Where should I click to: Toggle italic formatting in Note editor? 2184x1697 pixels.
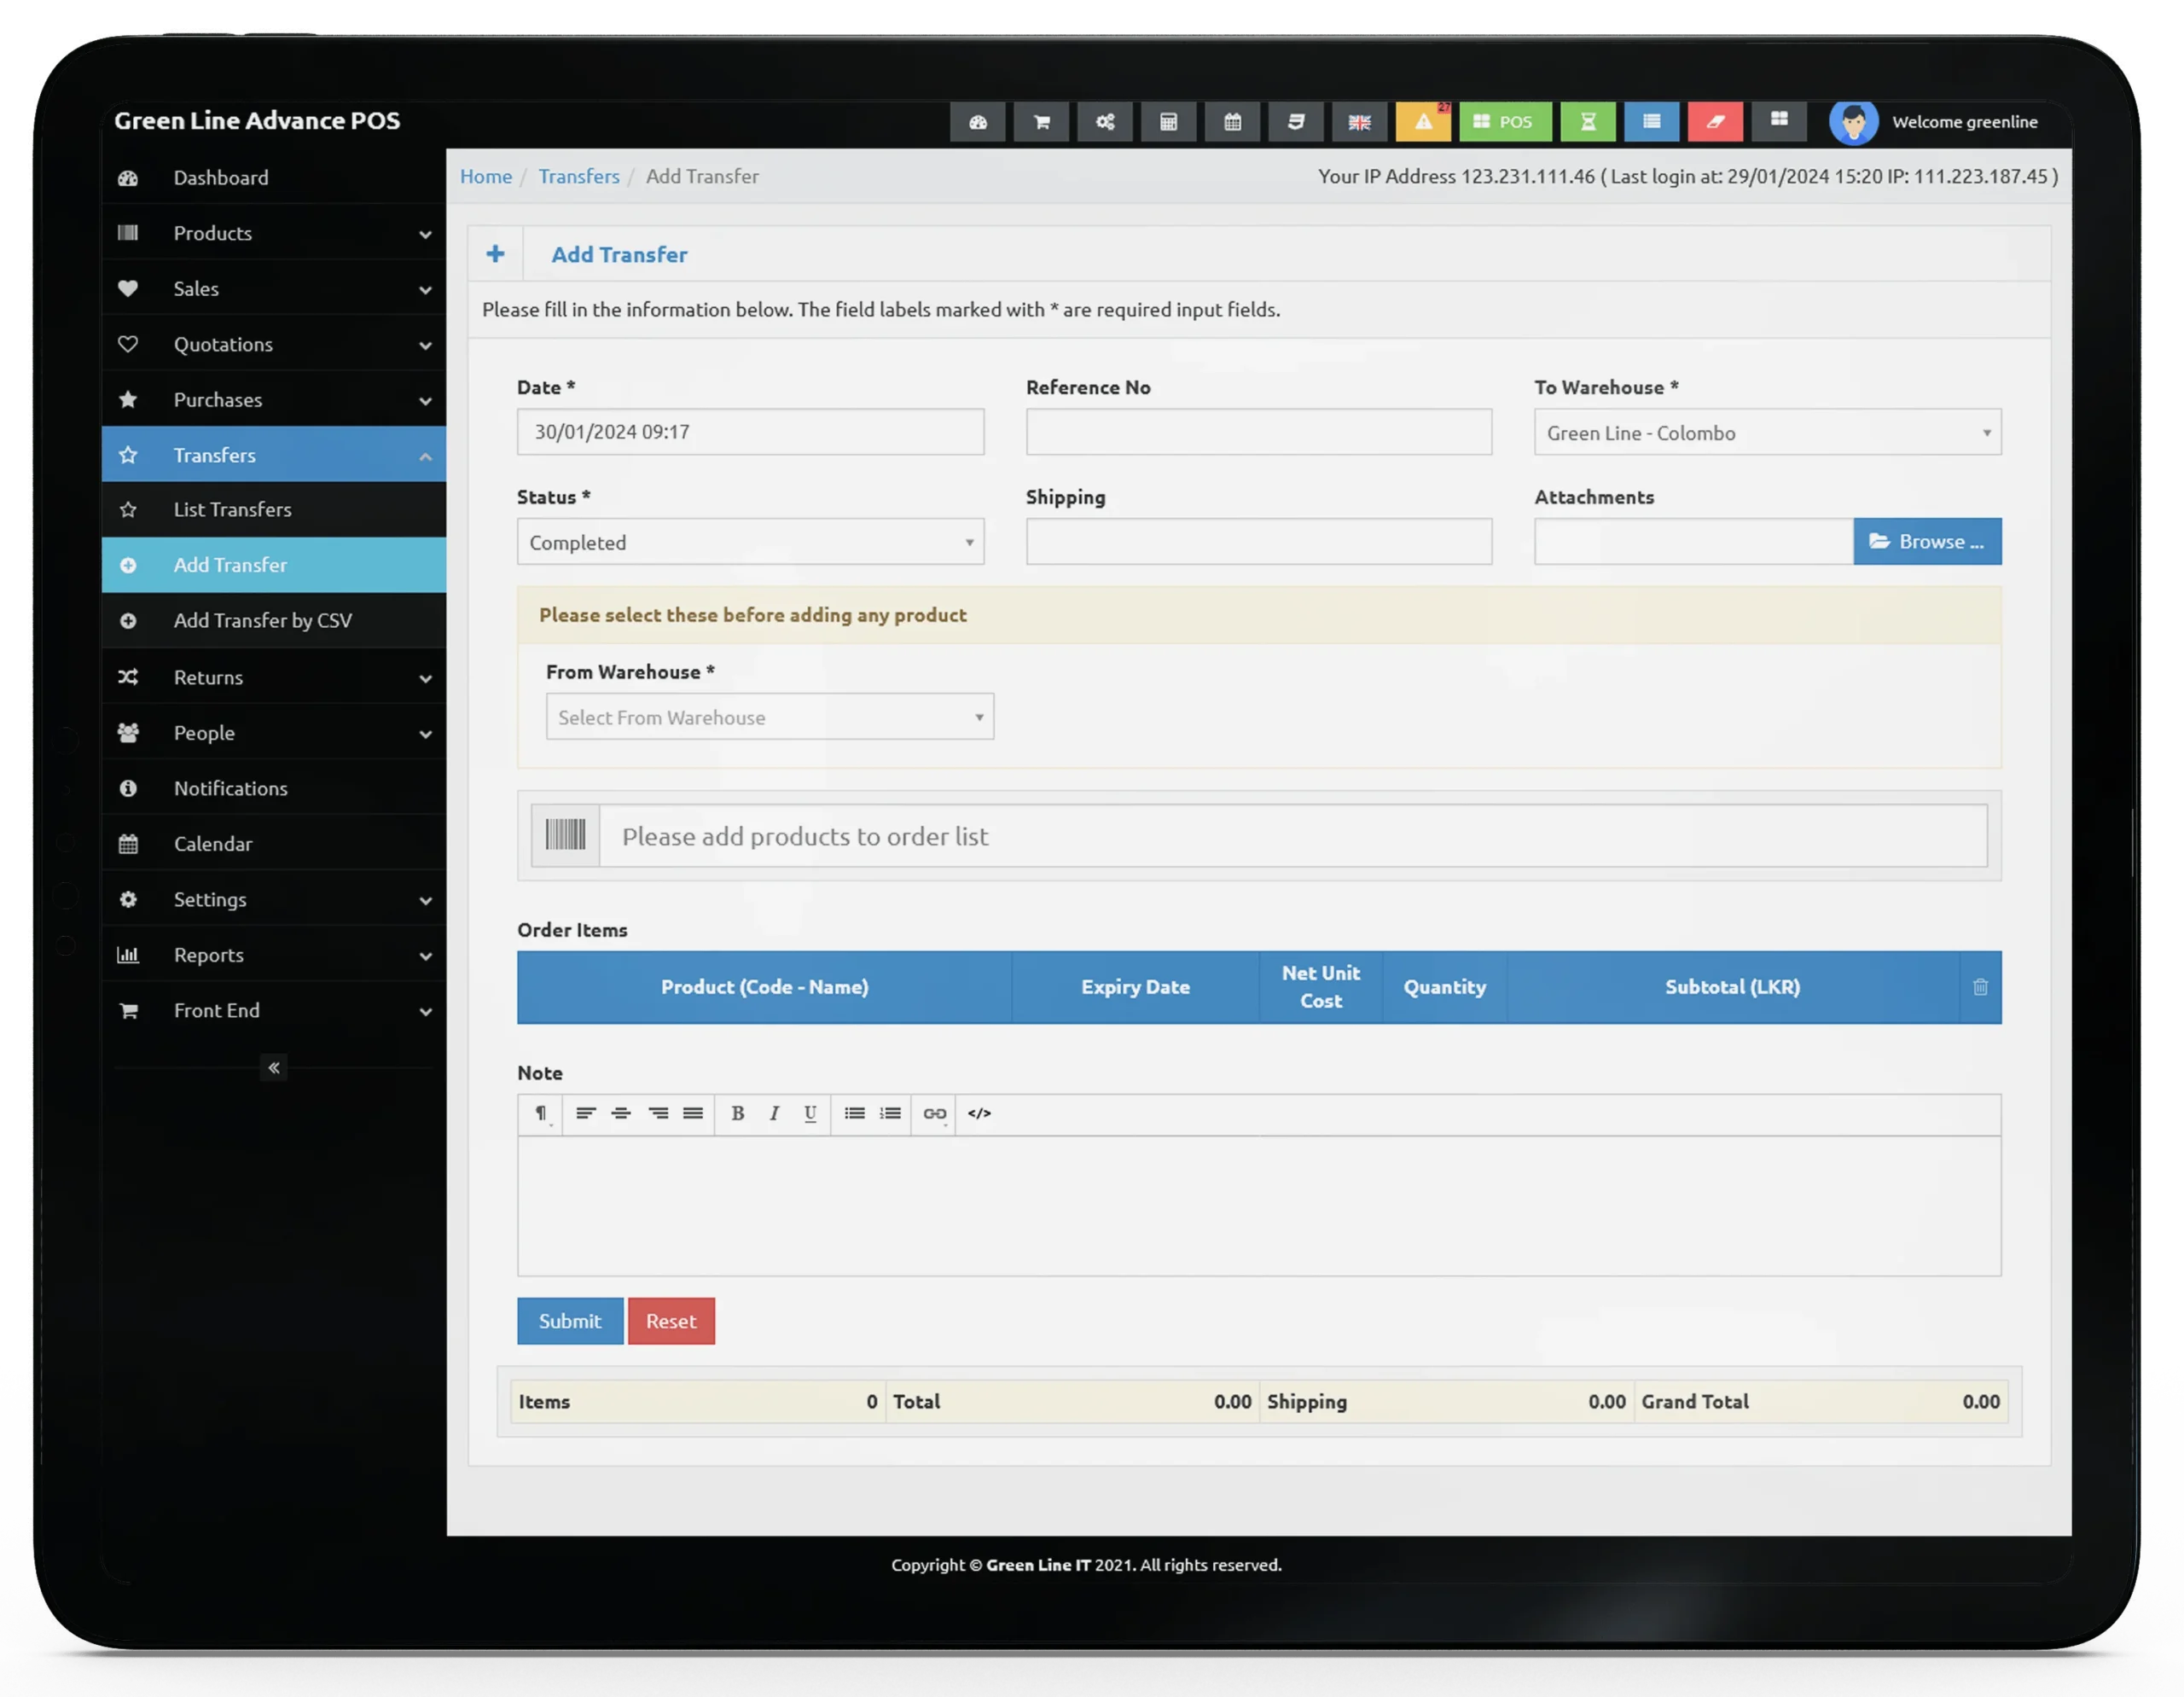click(x=773, y=1113)
